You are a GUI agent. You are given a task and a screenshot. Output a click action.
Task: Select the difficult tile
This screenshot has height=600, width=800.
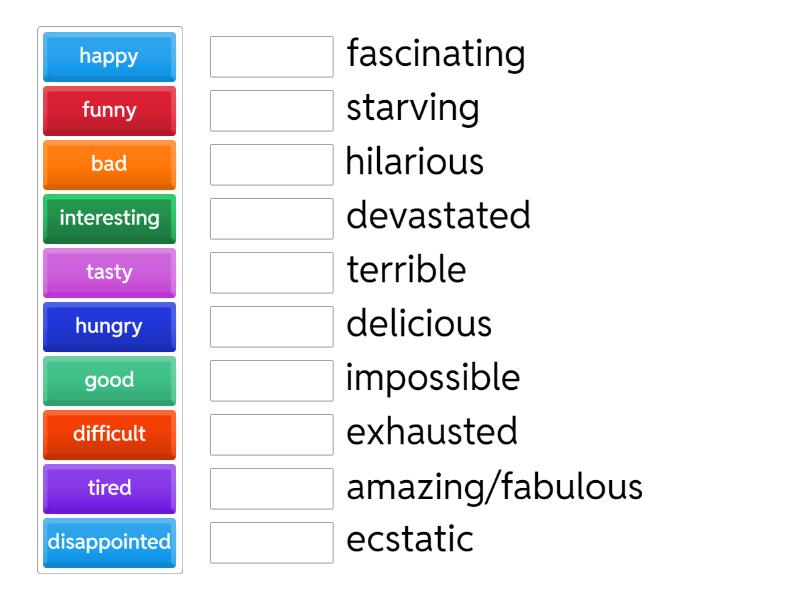pyautogui.click(x=108, y=434)
